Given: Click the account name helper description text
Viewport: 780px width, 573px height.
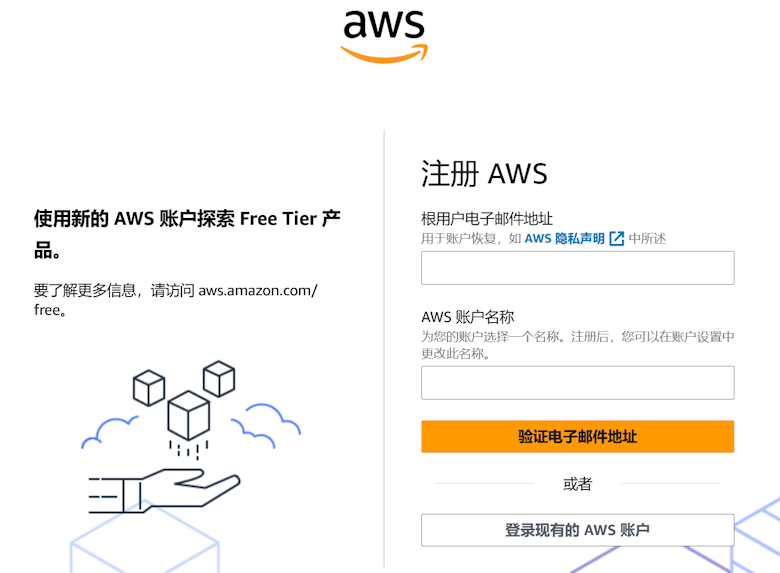Looking at the screenshot, I should coord(578,345).
